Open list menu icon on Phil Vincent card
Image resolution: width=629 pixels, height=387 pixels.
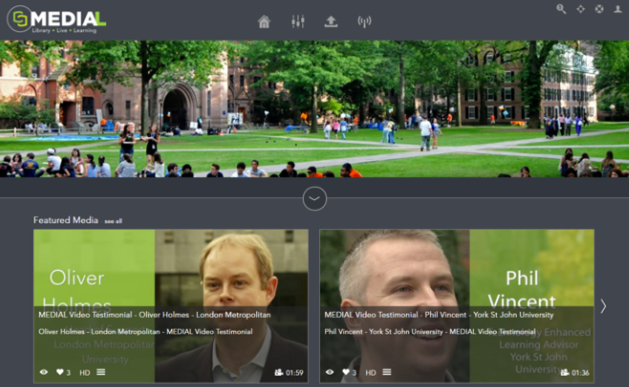click(387, 372)
